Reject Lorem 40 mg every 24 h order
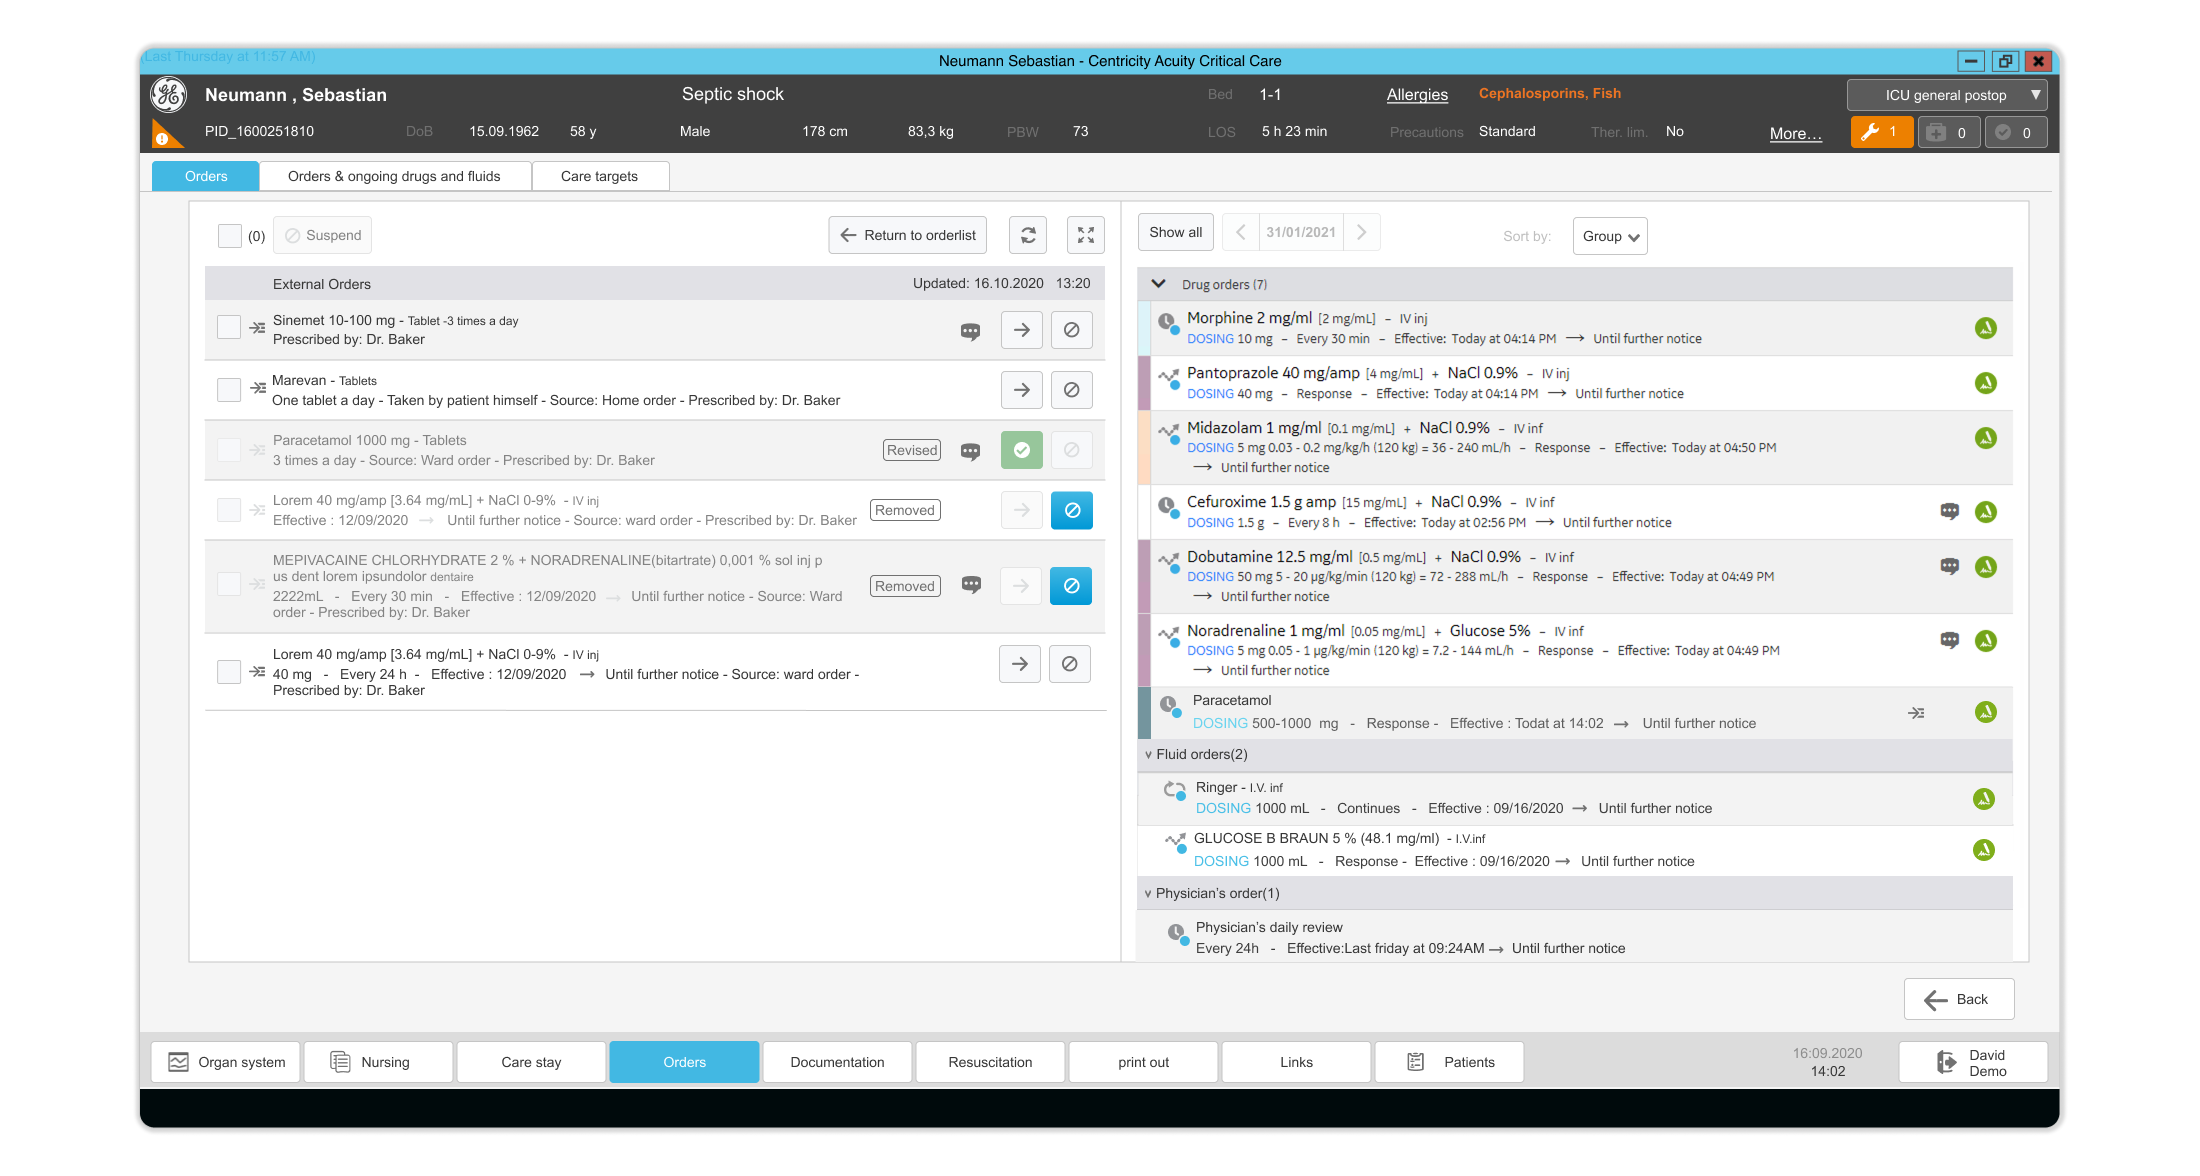This screenshot has height=1176, width=2200. 1070,664
